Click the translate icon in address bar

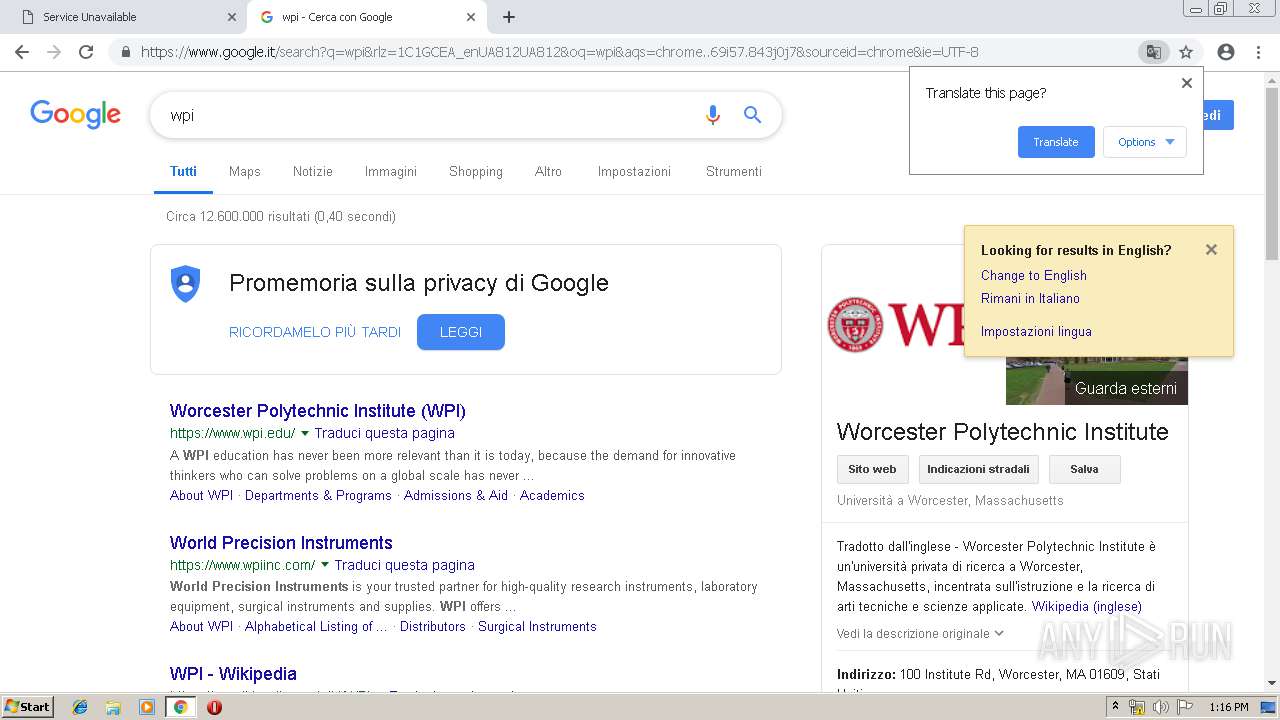[x=1153, y=52]
